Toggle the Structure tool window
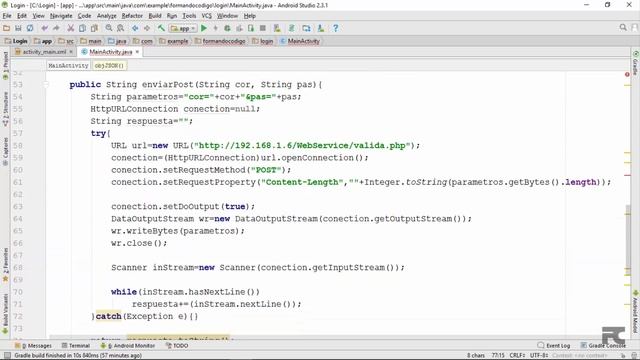This screenshot has height=360, width=640. pyautogui.click(x=5, y=108)
